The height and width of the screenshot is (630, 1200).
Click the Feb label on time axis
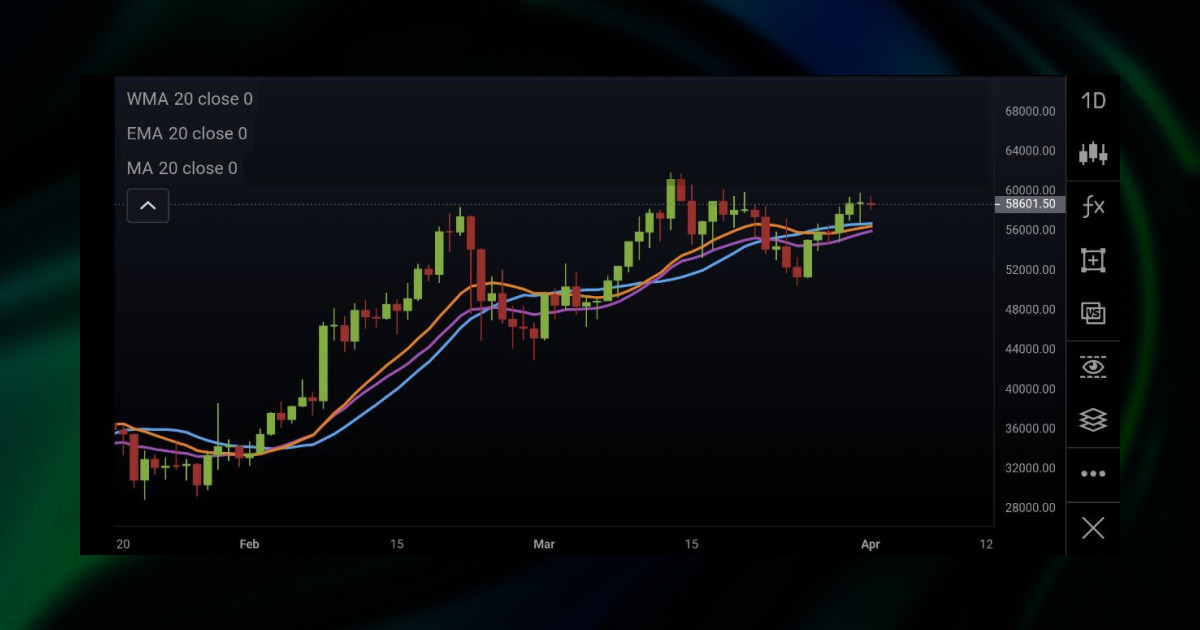(249, 544)
